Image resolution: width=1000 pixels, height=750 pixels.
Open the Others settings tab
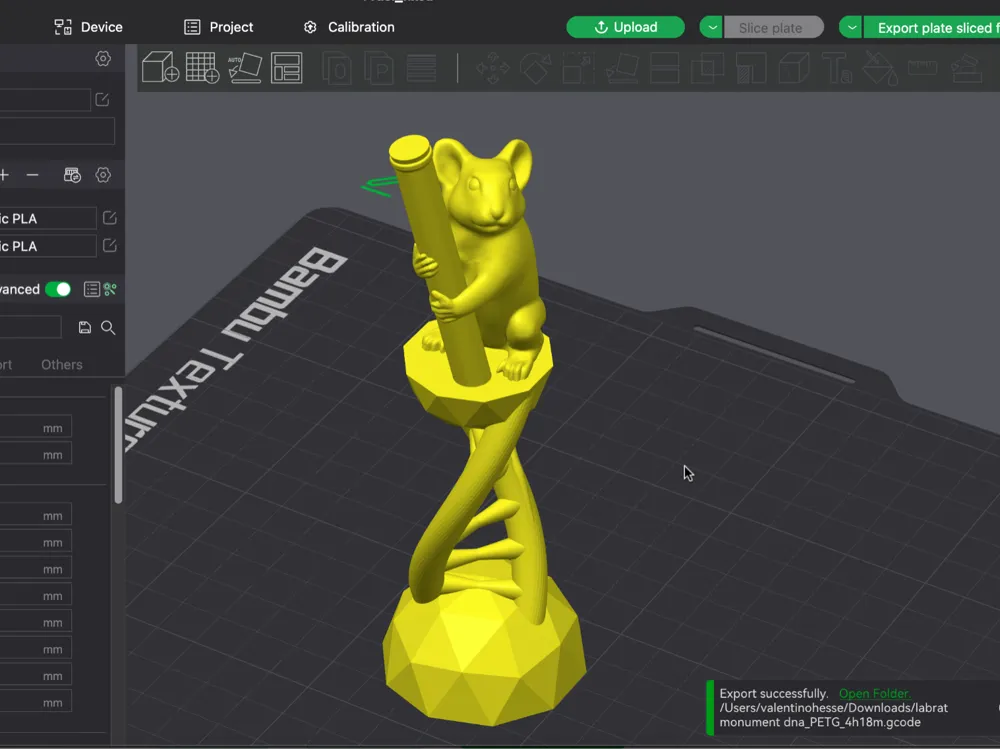point(62,365)
